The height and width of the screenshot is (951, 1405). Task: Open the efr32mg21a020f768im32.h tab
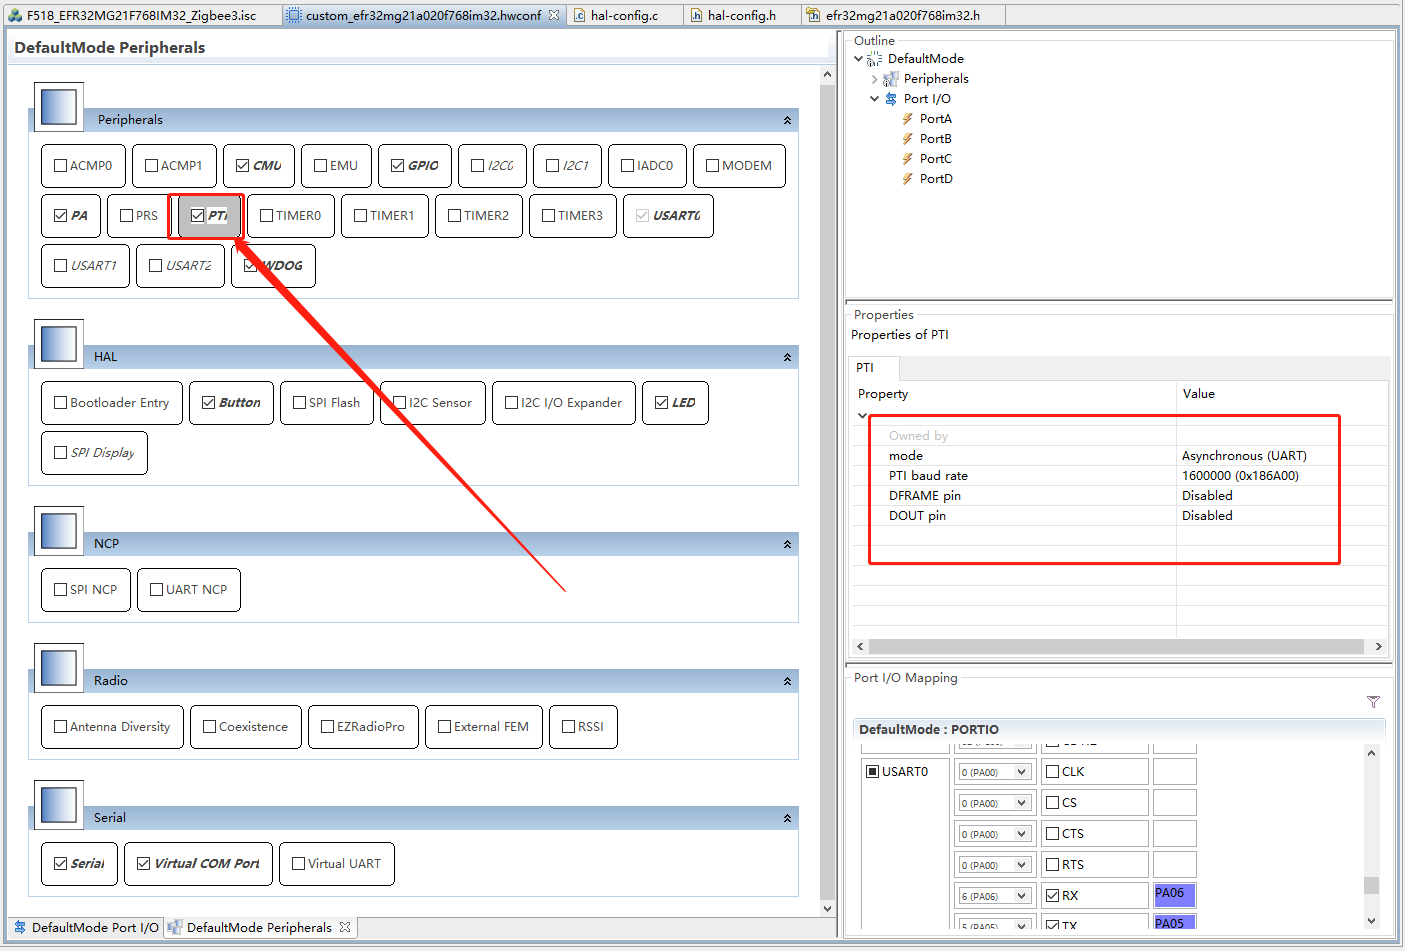[x=903, y=15]
